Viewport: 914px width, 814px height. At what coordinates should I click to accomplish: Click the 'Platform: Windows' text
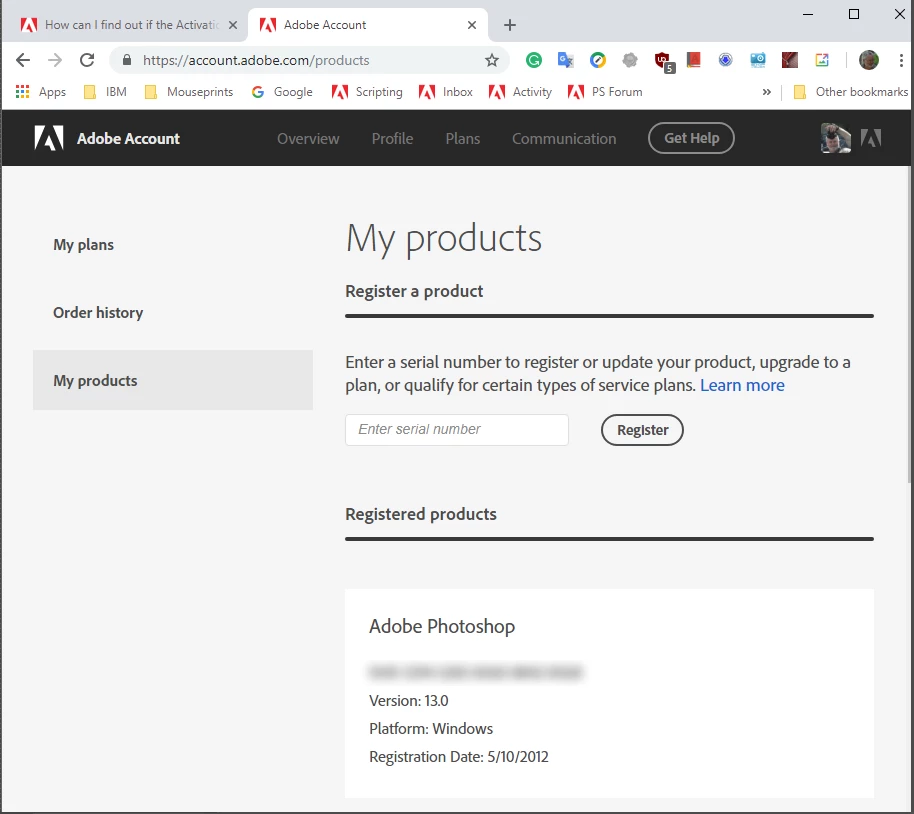[x=431, y=728]
